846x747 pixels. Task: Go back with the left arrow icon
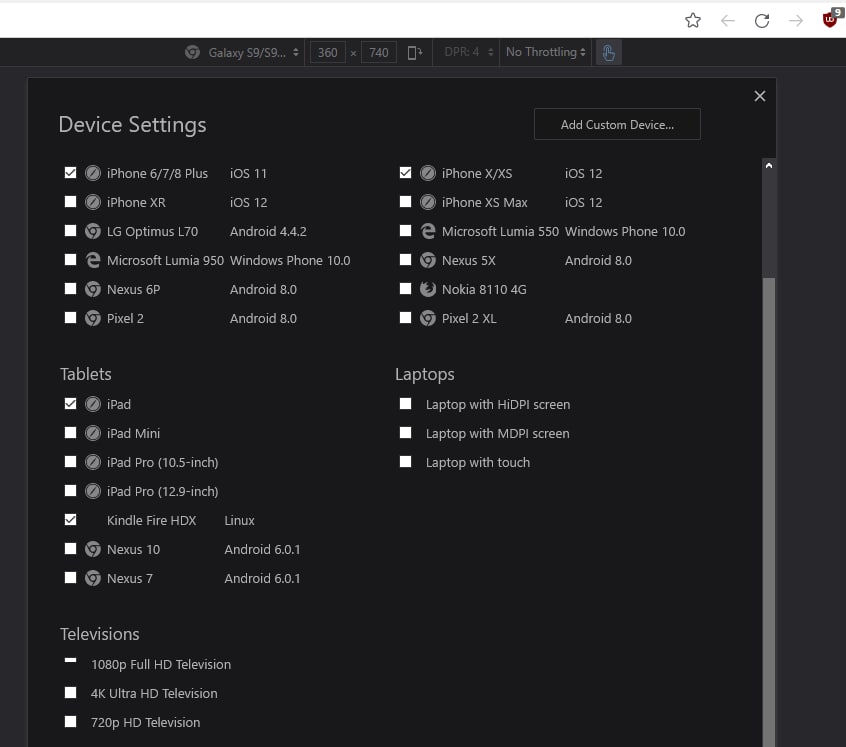pyautogui.click(x=728, y=21)
